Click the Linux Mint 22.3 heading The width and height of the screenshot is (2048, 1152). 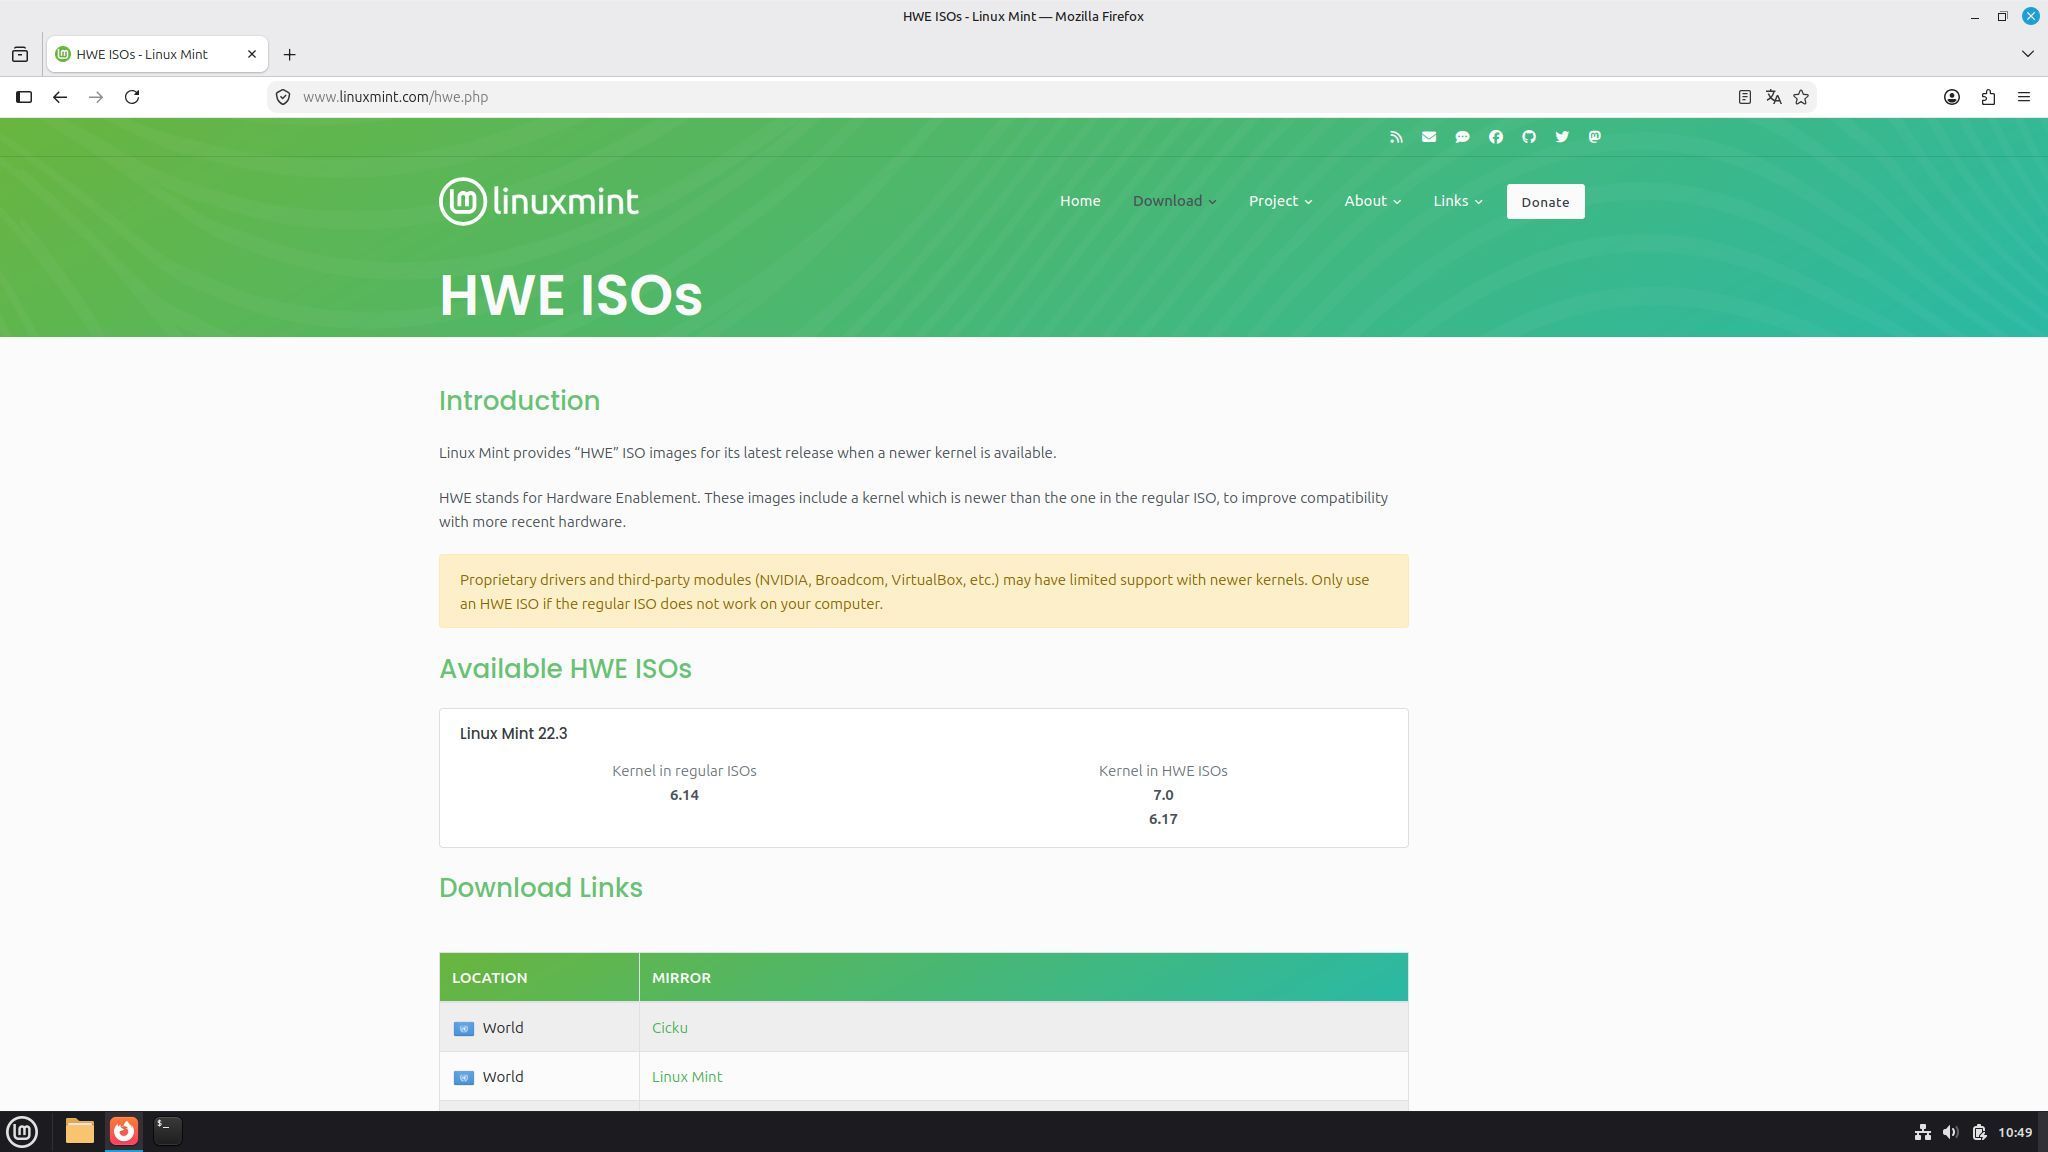pos(513,734)
